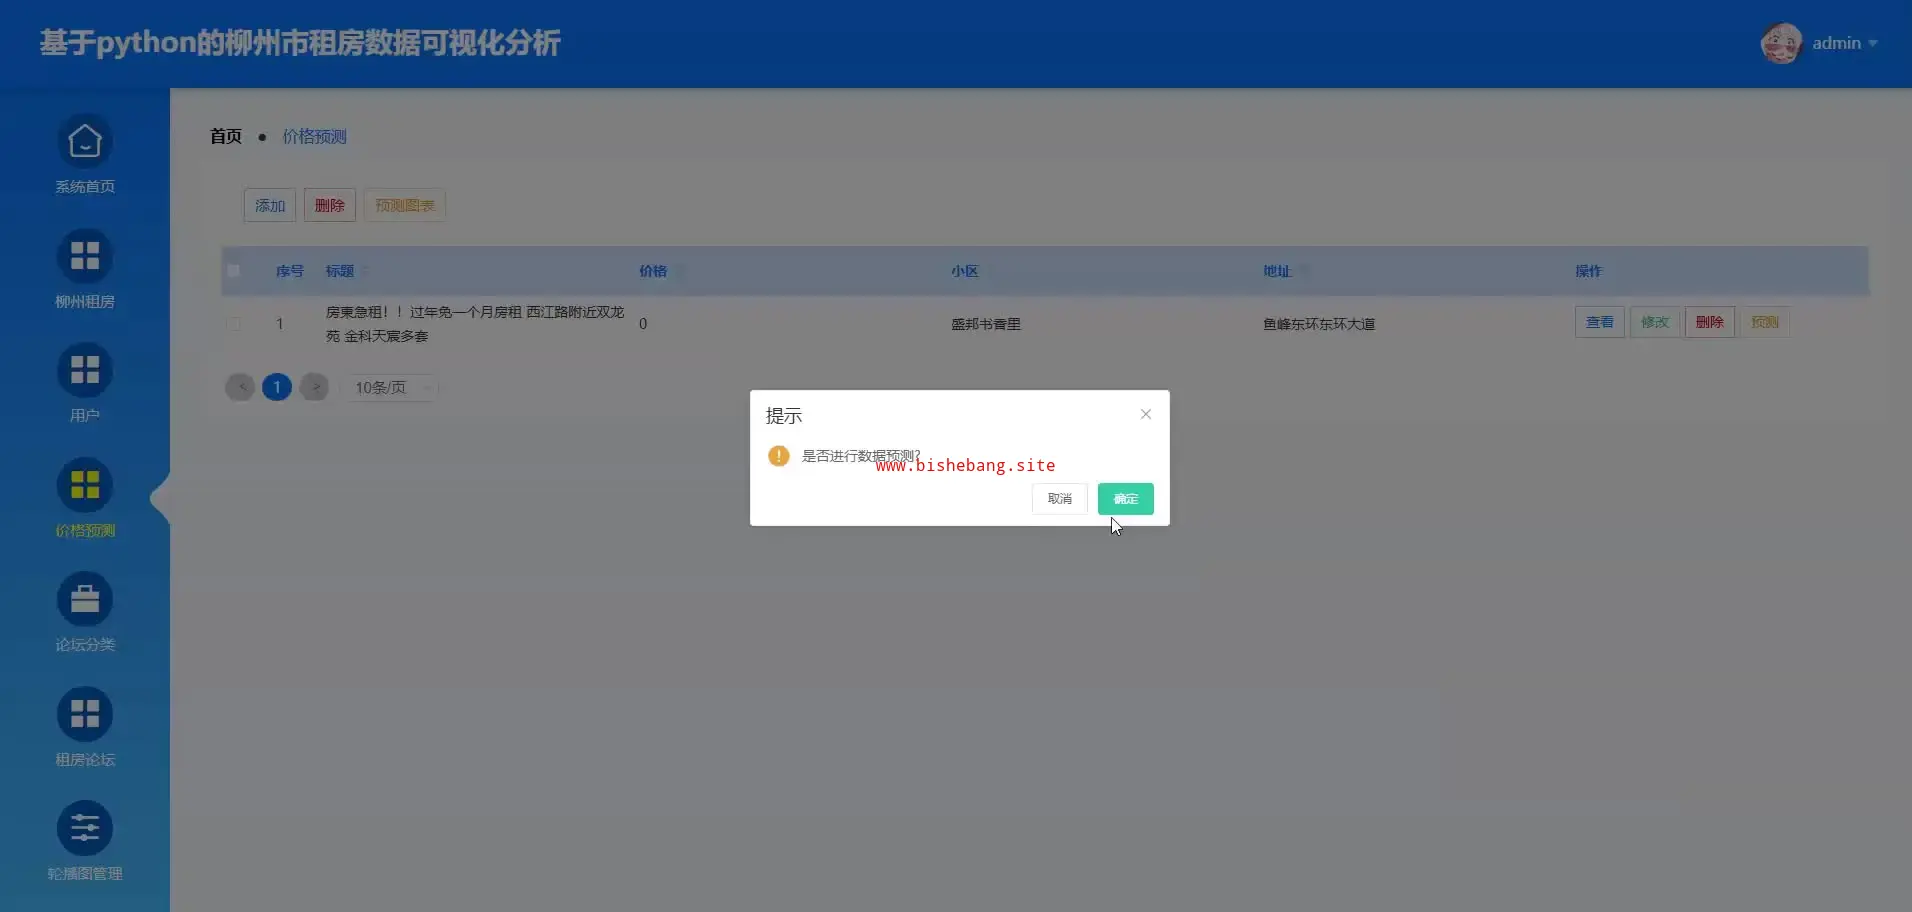
Task: Open the 柳州租房 grid icon
Action: click(85, 257)
